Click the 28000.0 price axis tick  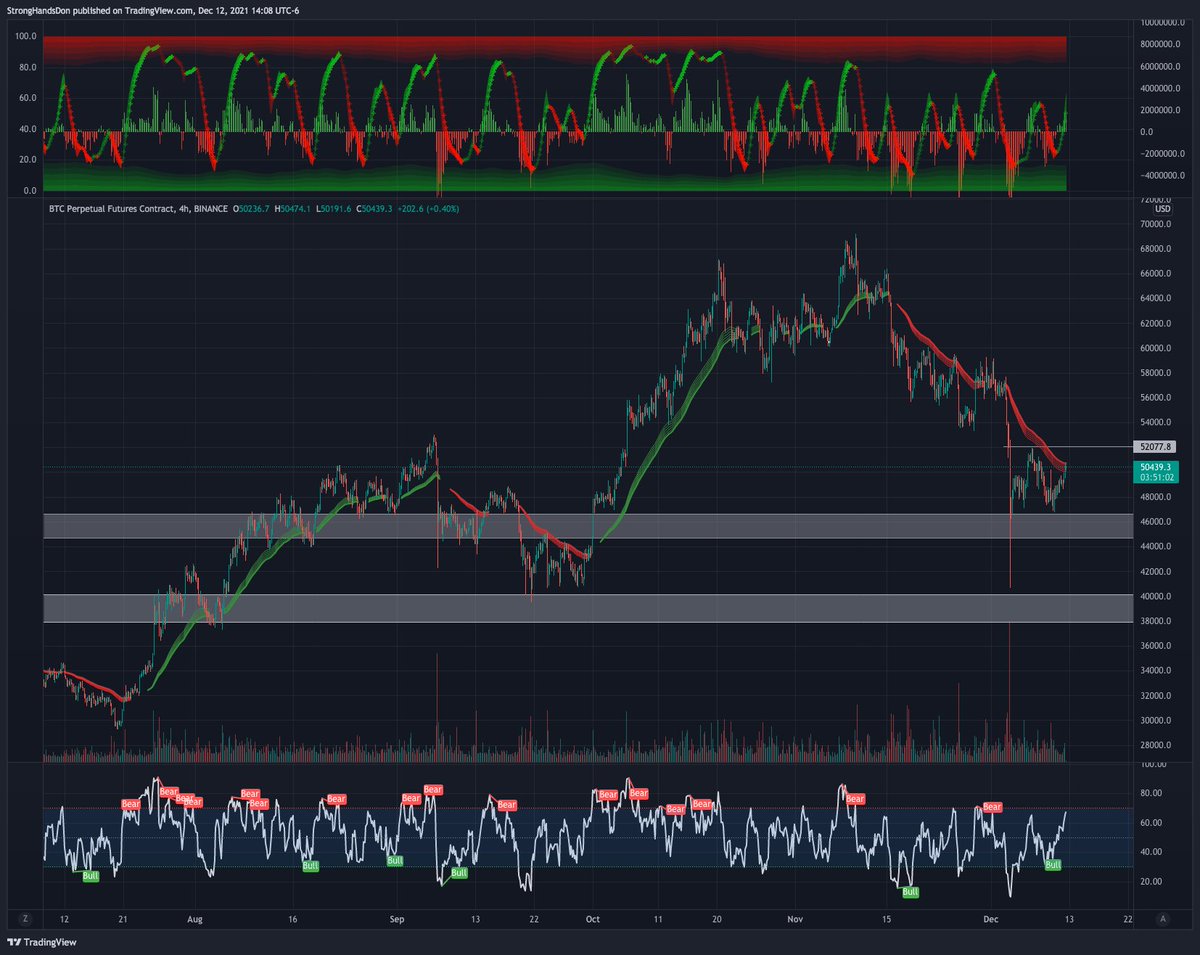pyautogui.click(x=1156, y=745)
